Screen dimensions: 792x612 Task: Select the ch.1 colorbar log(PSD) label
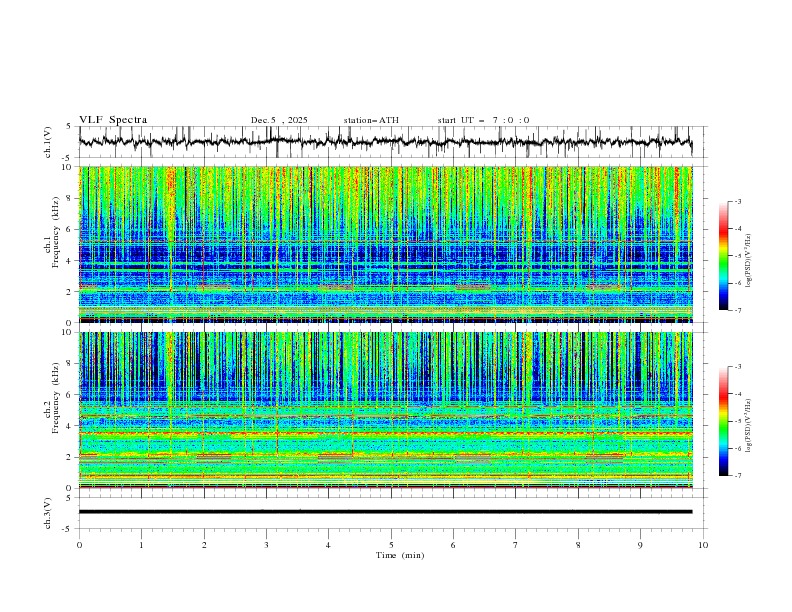pos(748,261)
